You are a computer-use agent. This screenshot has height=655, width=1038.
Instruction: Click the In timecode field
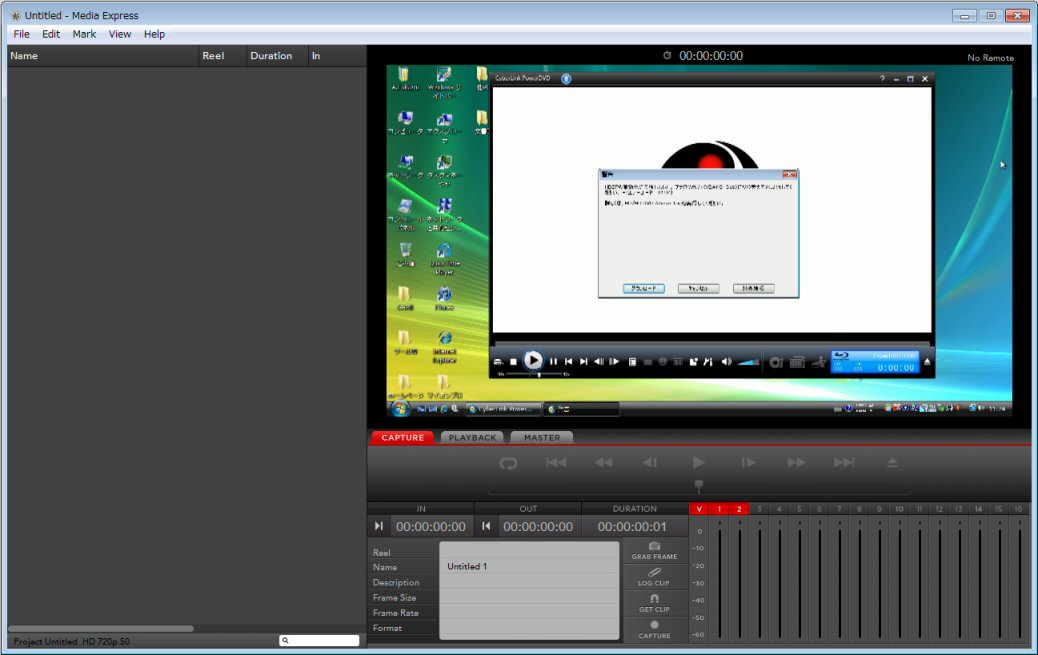click(430, 527)
